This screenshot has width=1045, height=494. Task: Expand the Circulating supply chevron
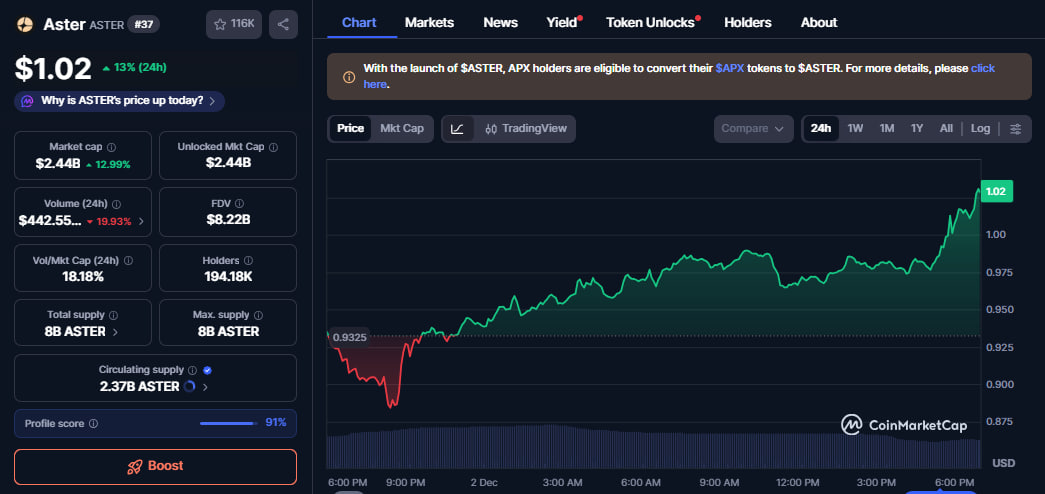click(x=205, y=386)
